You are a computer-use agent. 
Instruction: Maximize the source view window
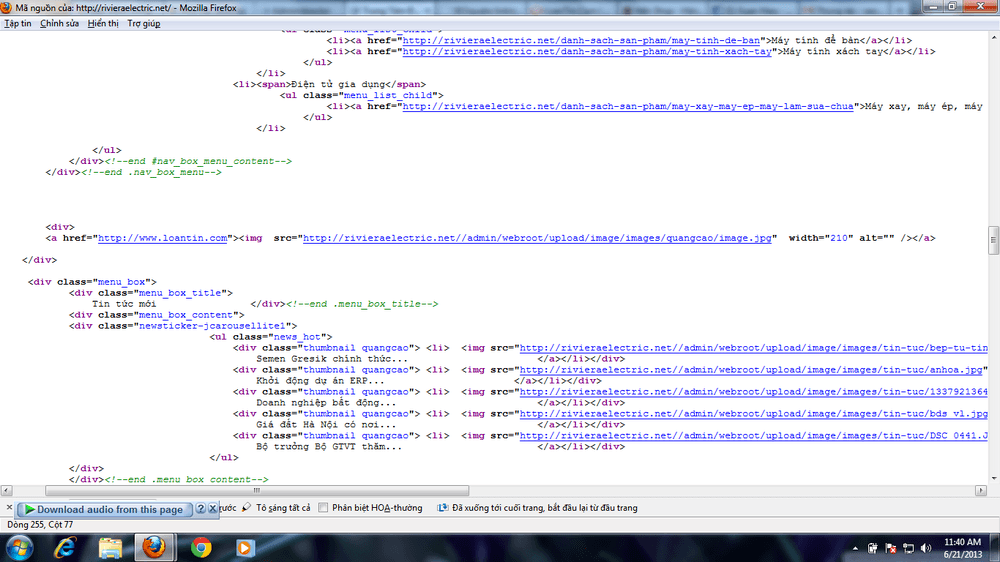click(x=952, y=6)
